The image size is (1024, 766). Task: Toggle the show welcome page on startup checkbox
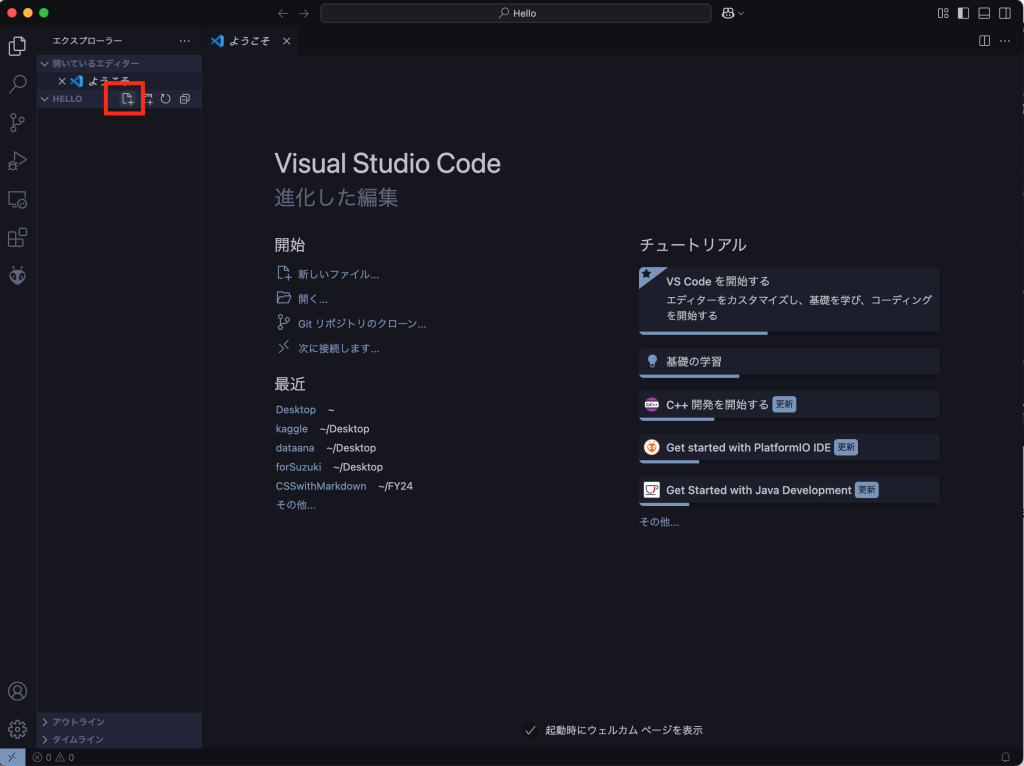click(531, 730)
